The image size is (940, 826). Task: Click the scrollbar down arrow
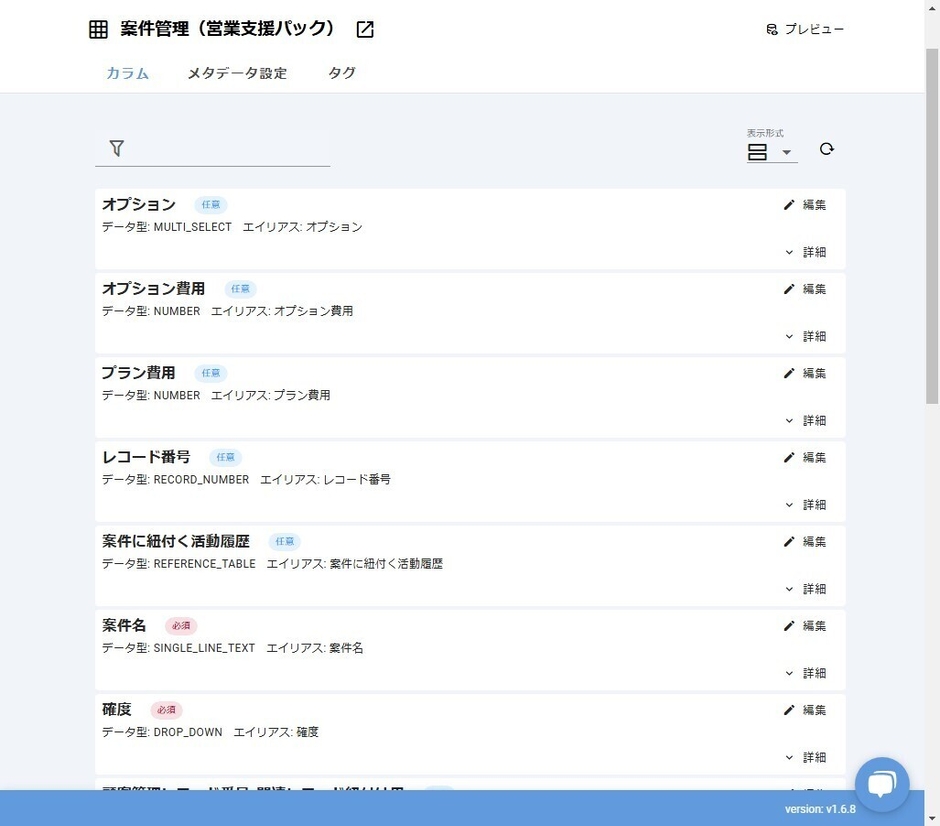tap(932, 818)
